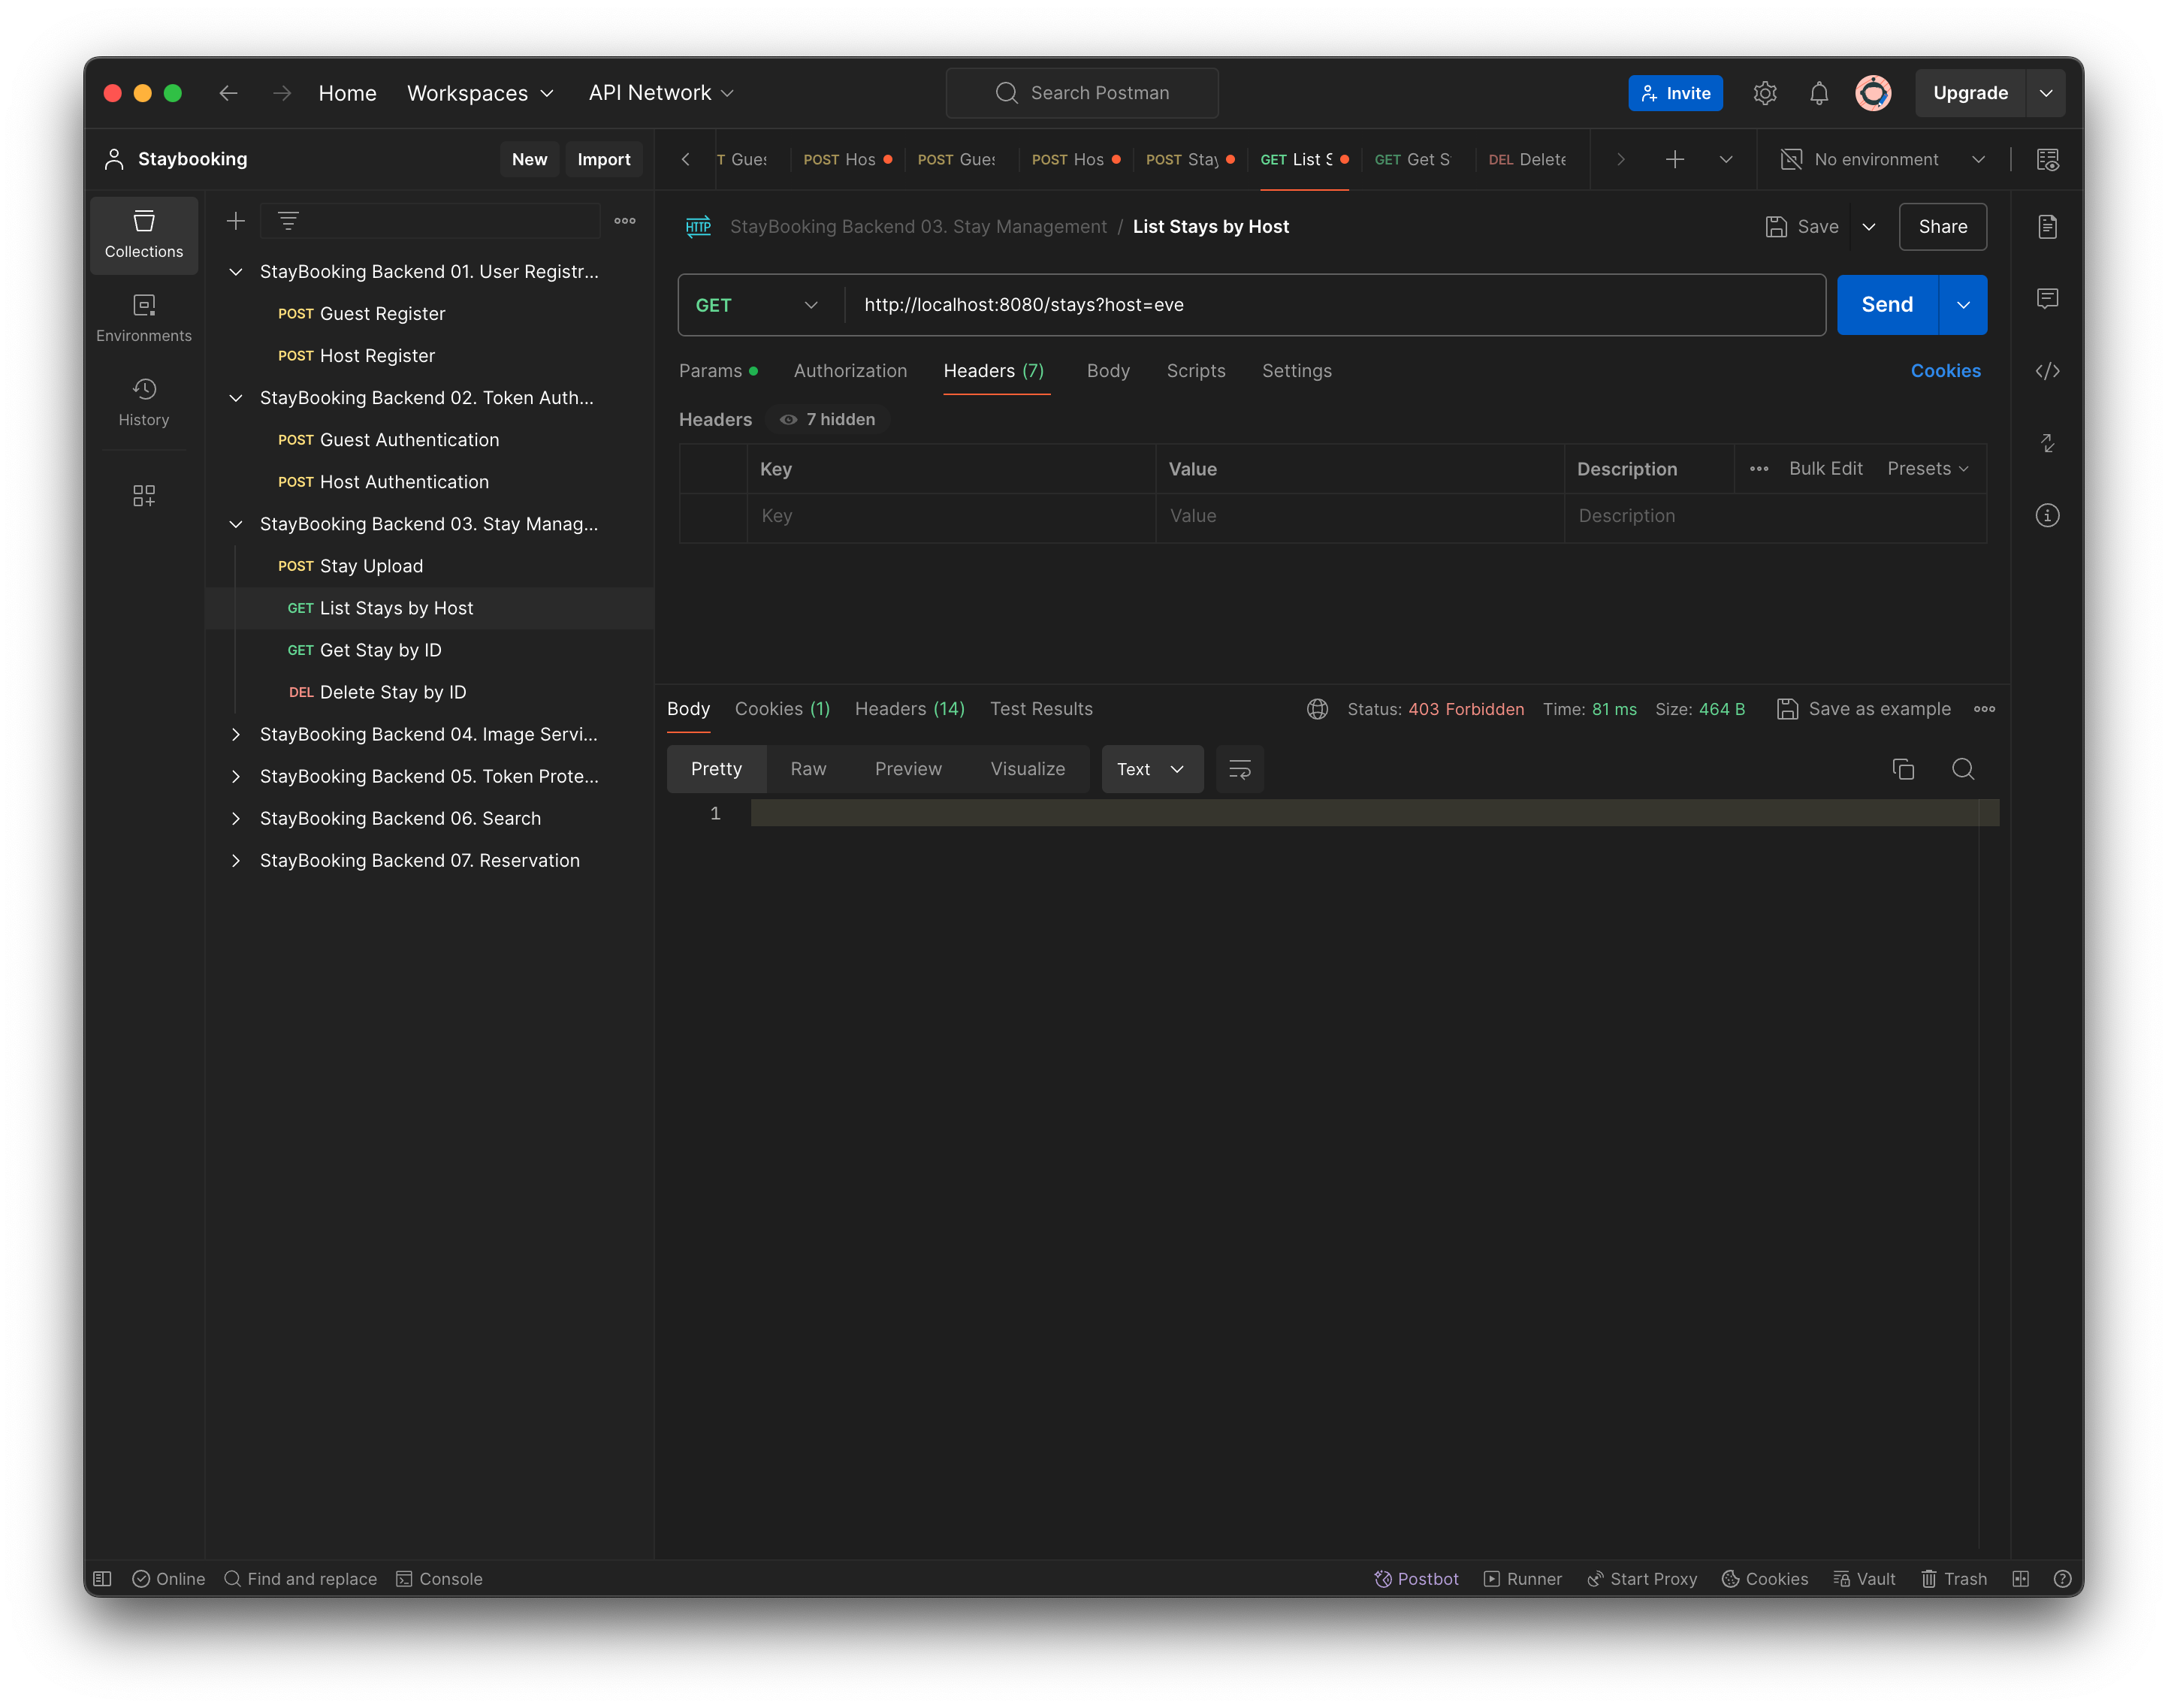Toggle the left sidebar visibility
Image resolution: width=2168 pixels, height=1708 pixels.
[x=103, y=1578]
